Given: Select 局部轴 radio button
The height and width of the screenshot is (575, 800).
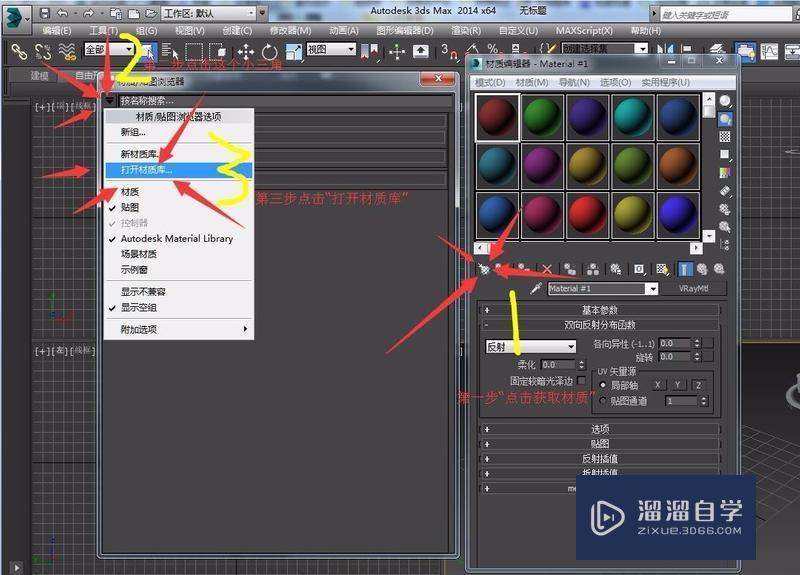Looking at the screenshot, I should (x=603, y=385).
